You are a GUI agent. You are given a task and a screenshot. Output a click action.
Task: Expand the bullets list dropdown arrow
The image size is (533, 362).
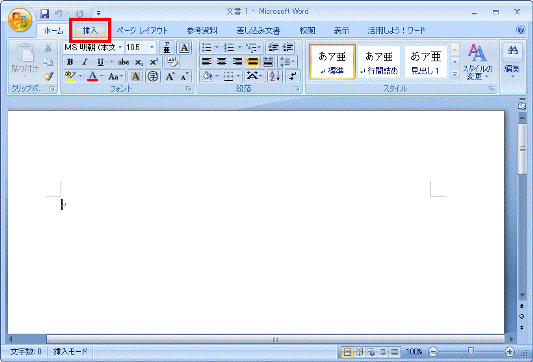(x=217, y=48)
